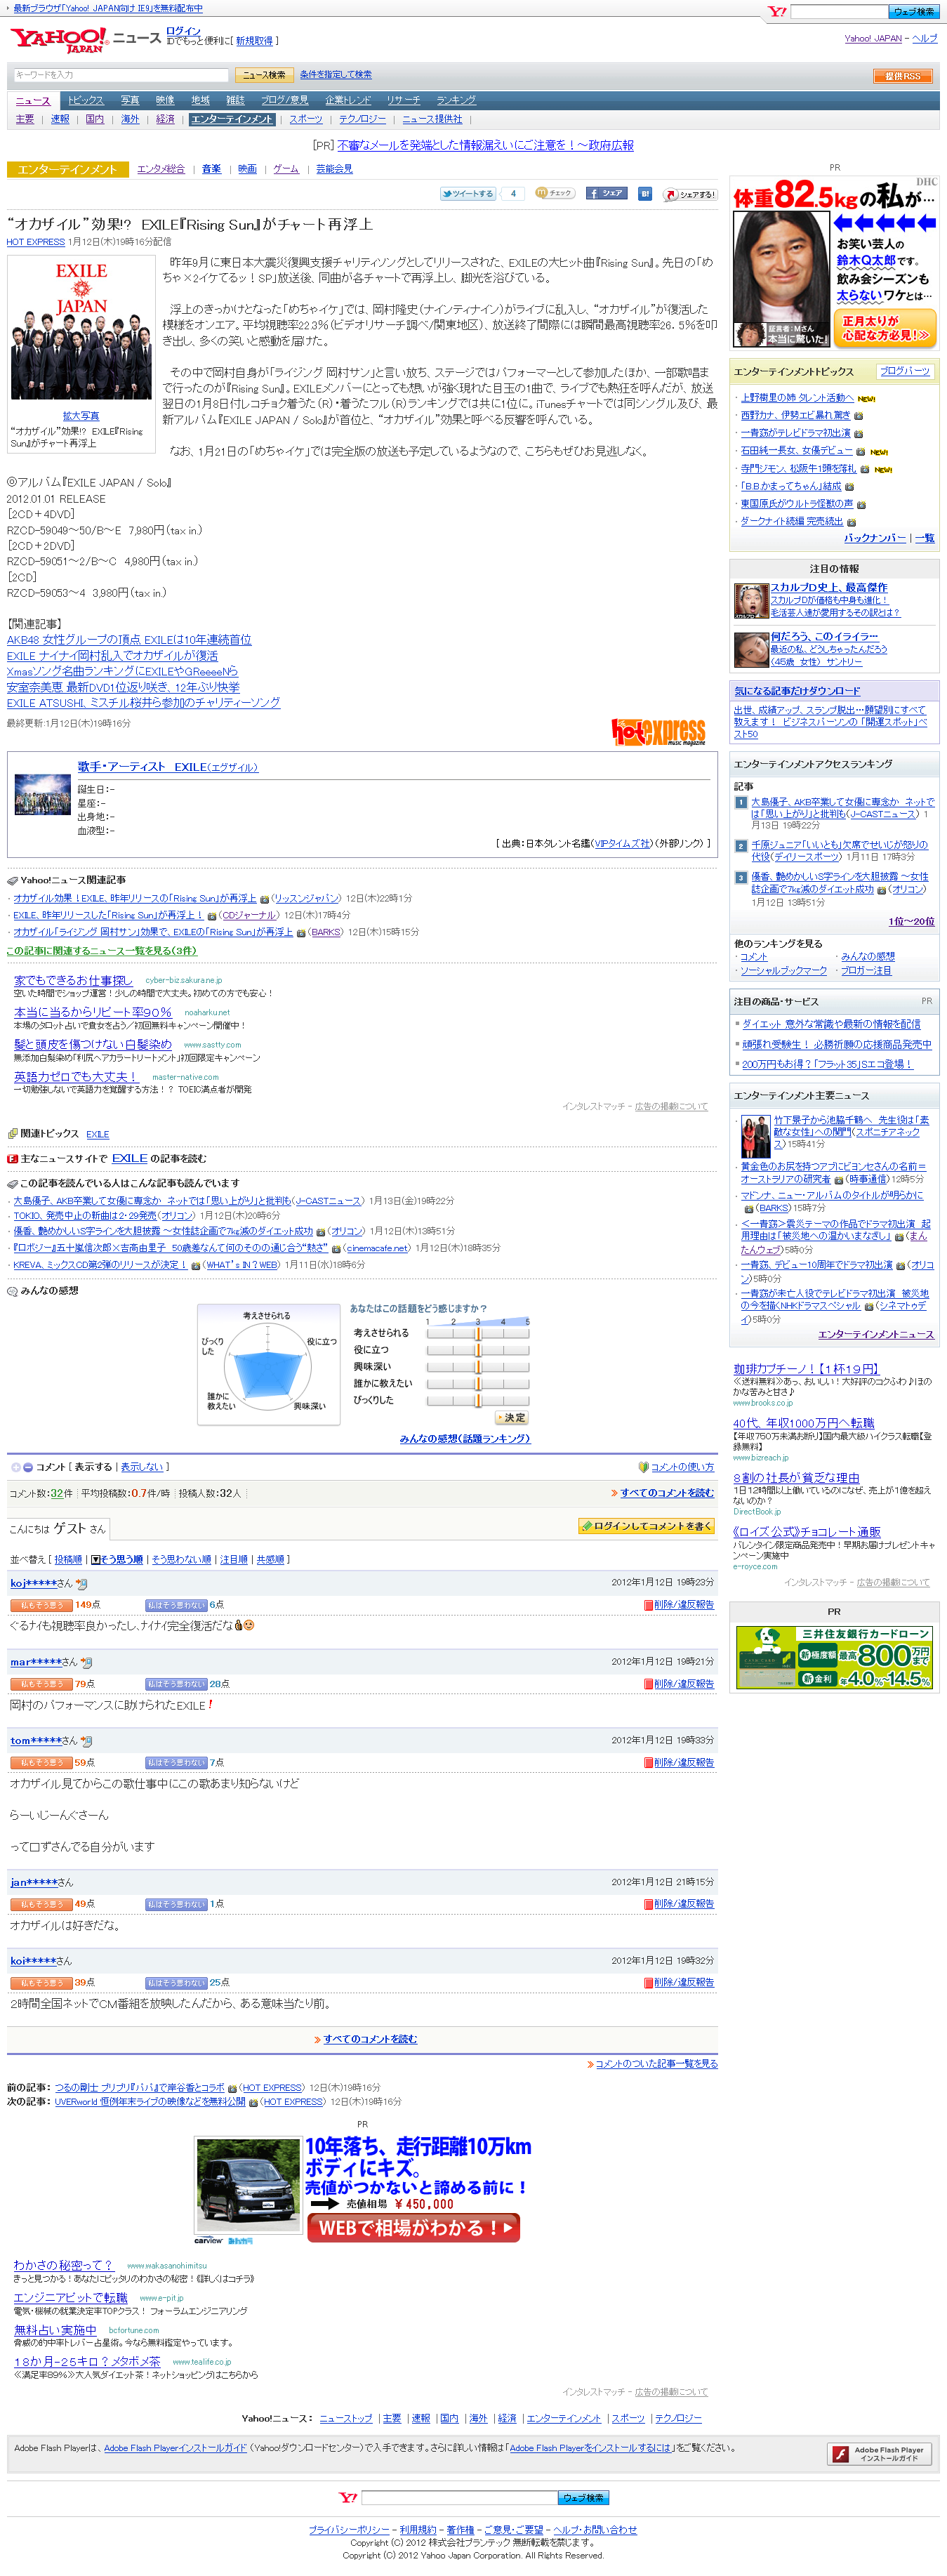Report tom***** comment via red flag icon
Viewport: 947px width, 2576px height.
coord(648,1762)
